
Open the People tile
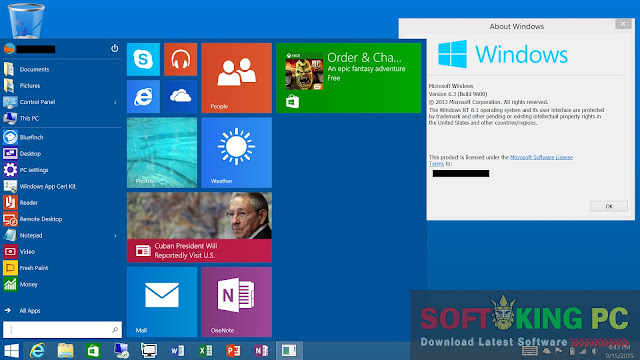pyautogui.click(x=236, y=78)
